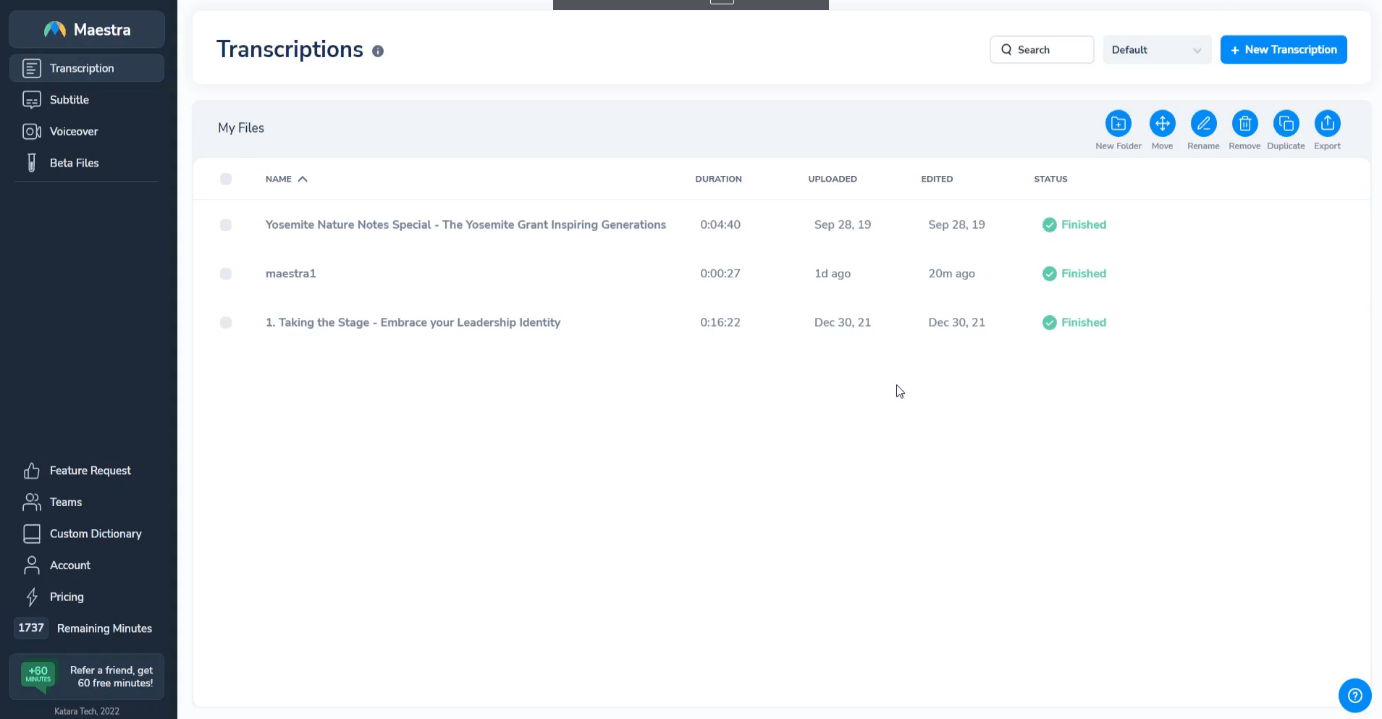Click the Remove file icon
Viewport: 1382px width, 719px height.
pos(1244,124)
